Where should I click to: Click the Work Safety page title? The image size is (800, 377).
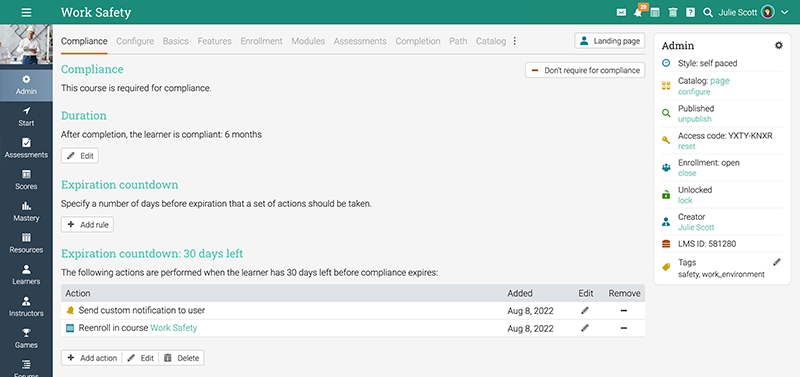[x=96, y=12]
